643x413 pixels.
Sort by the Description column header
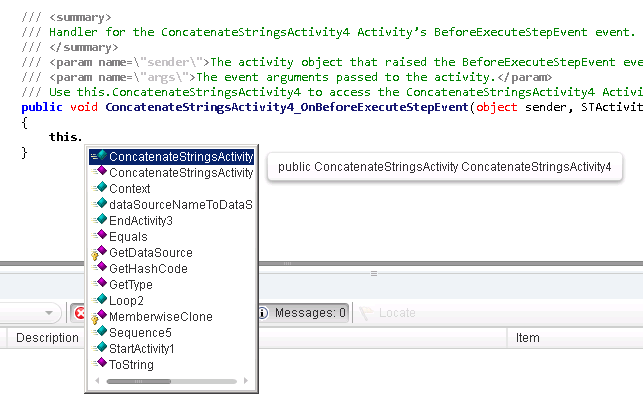pos(47,338)
